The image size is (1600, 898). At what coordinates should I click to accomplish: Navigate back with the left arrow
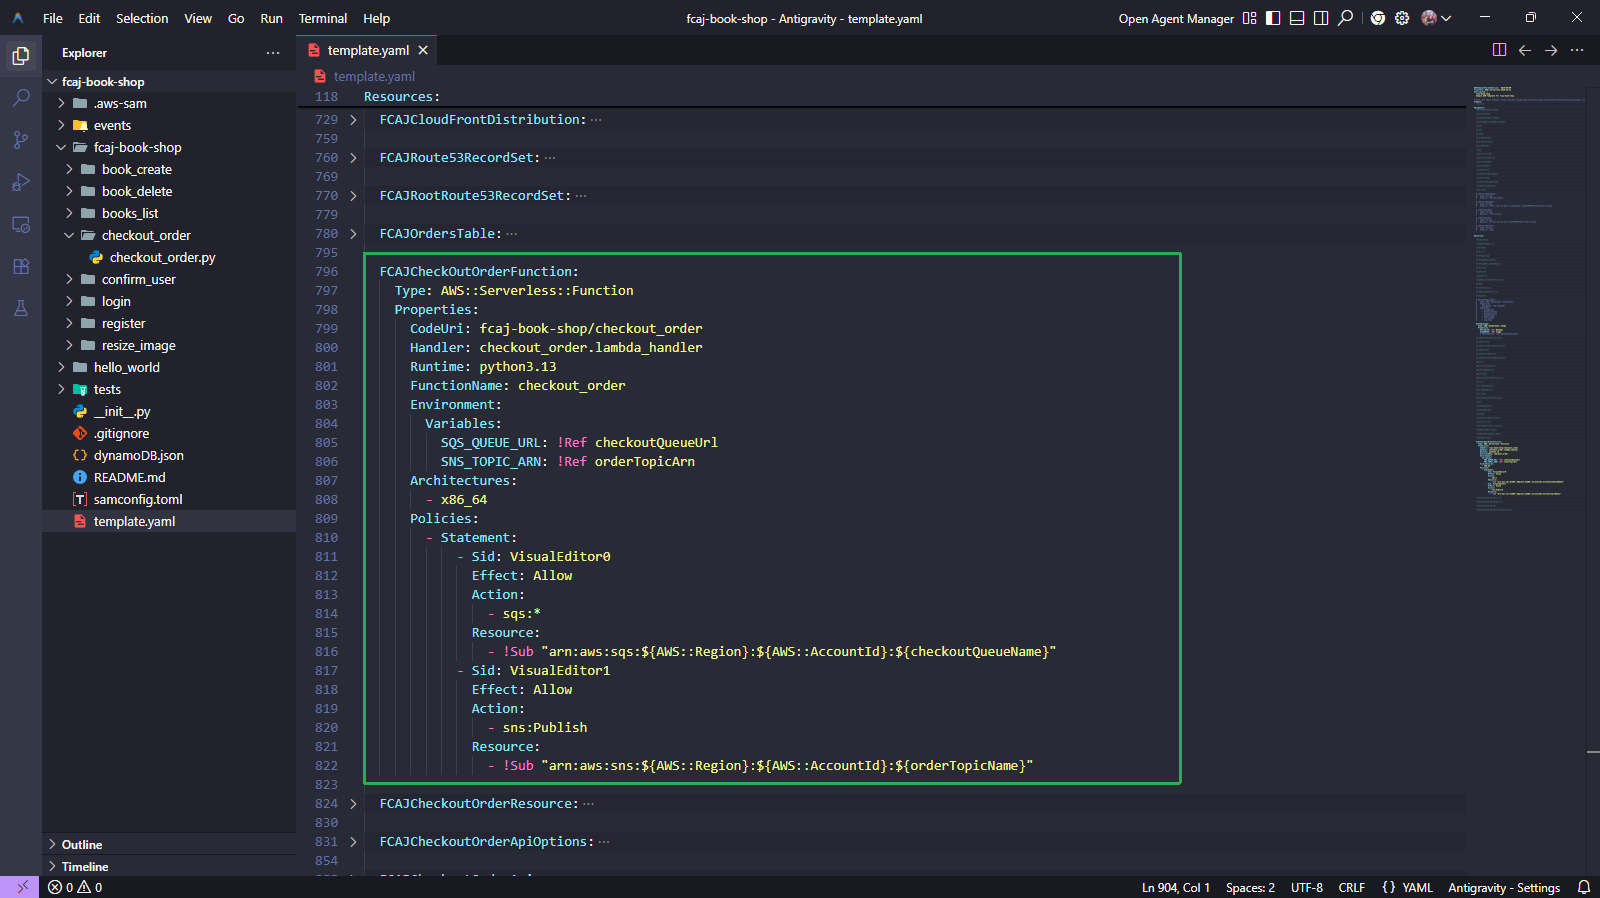point(1525,50)
